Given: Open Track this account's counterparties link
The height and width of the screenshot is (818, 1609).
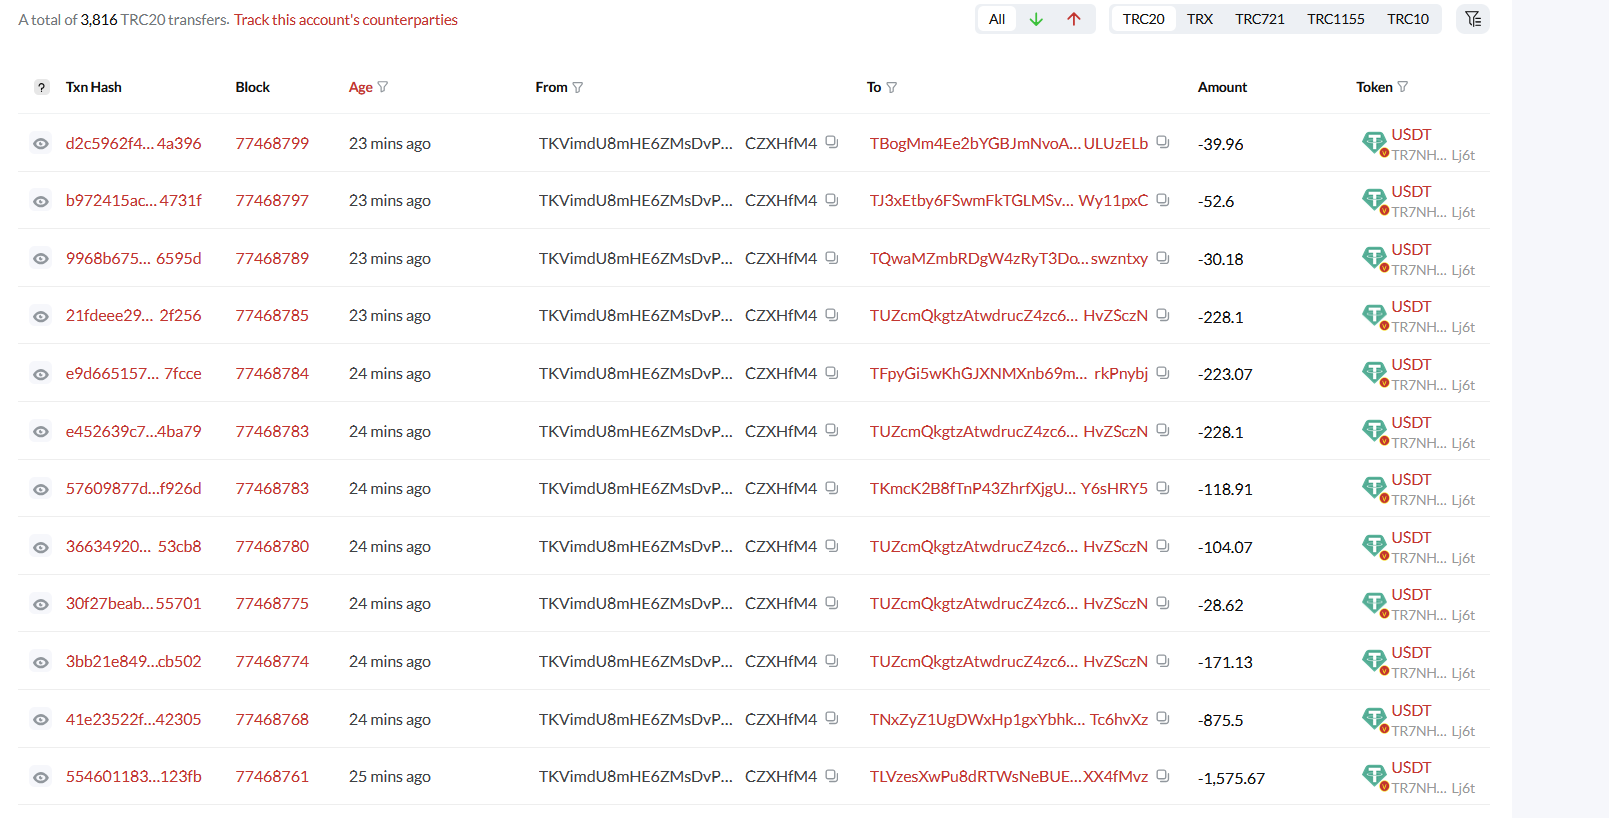Looking at the screenshot, I should 346,20.
